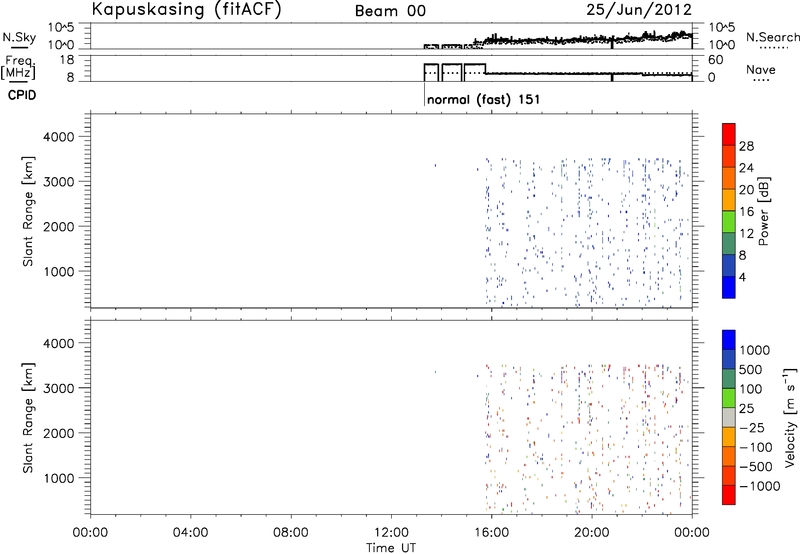Screen dimensions: 800x554
Task: Click the 'Nave' legend label
Action: (x=761, y=69)
